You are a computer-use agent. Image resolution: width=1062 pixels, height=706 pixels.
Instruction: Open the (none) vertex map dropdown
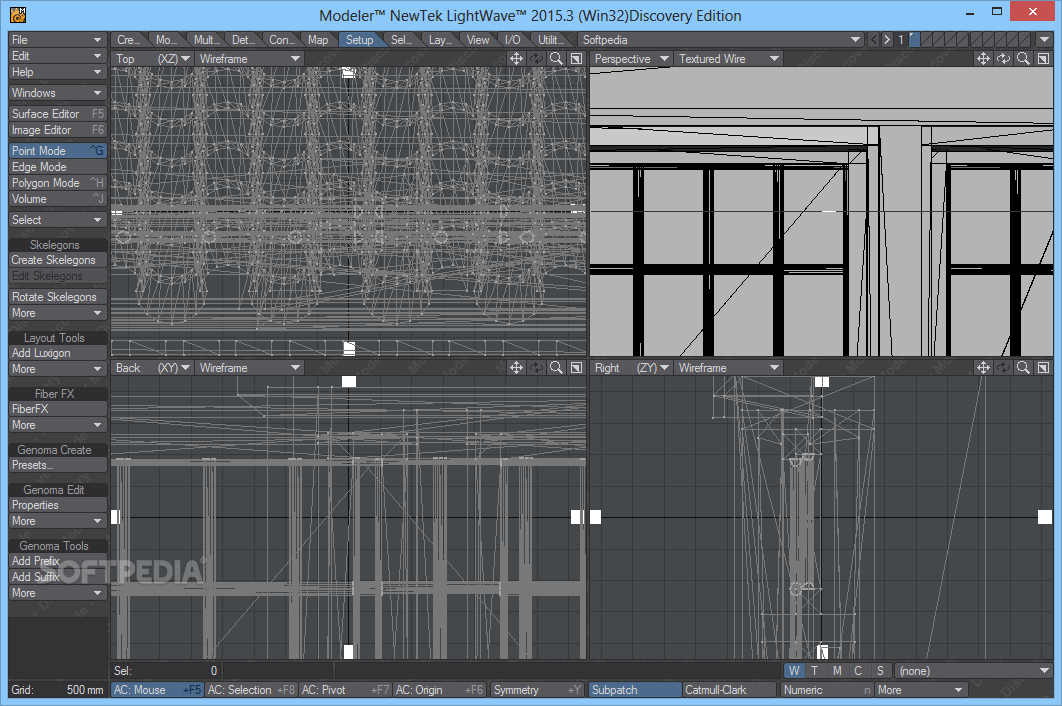coord(974,671)
